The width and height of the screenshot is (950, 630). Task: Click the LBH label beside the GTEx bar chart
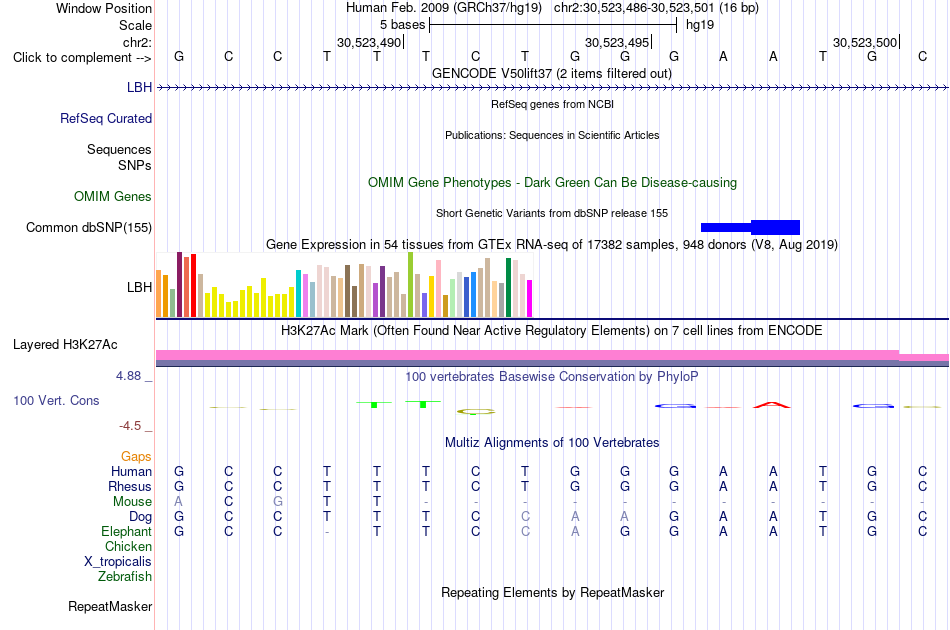click(x=139, y=287)
